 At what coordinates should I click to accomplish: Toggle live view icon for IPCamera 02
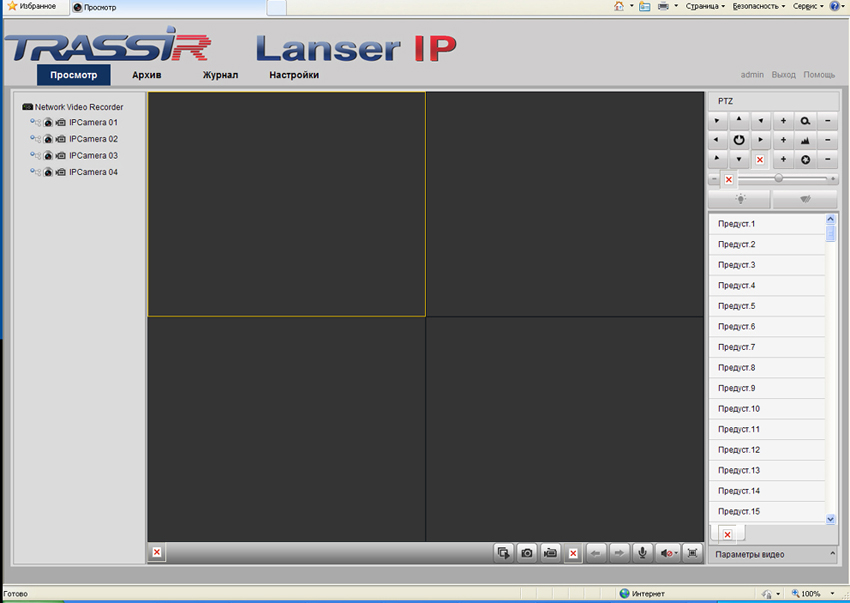point(48,139)
